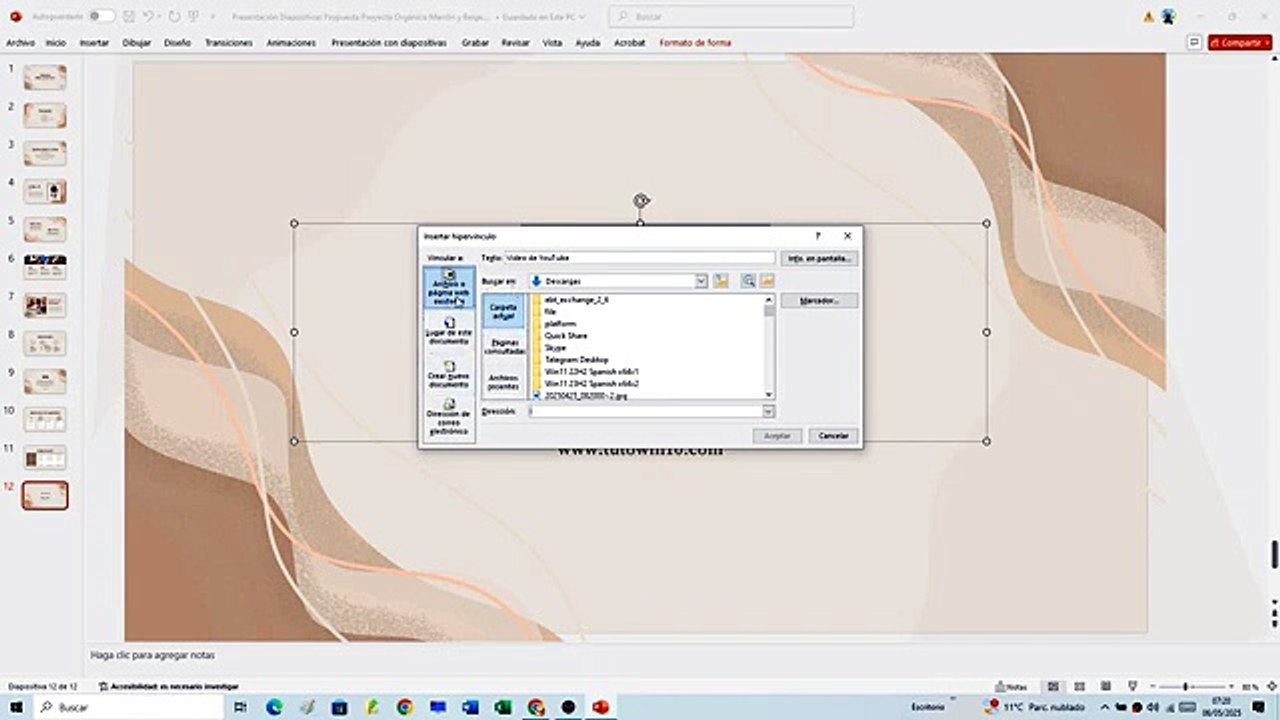Select slide 11 thumbnail
Screen dimensions: 1280x720
coord(45,458)
